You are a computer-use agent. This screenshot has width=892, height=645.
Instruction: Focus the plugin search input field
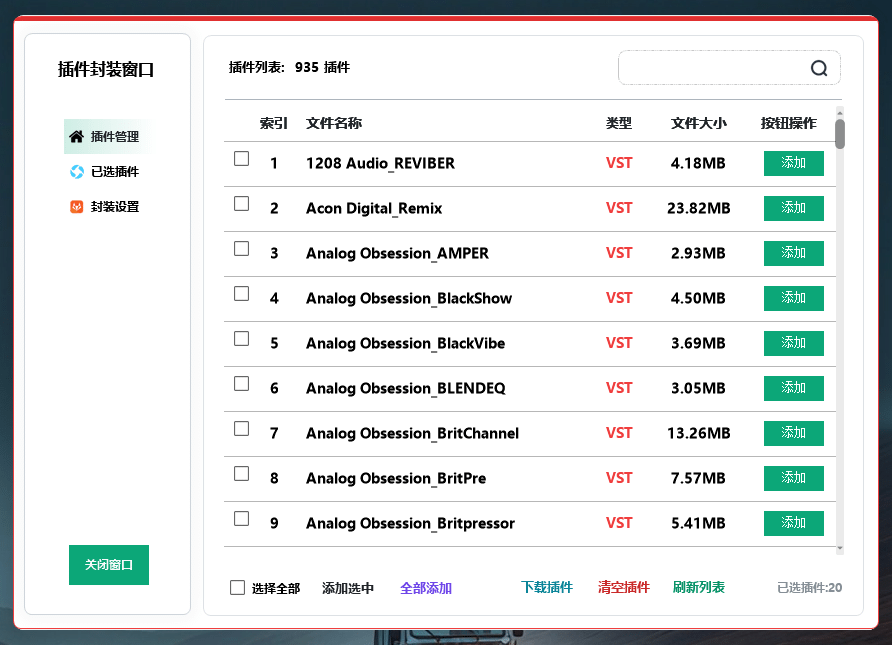(729, 68)
